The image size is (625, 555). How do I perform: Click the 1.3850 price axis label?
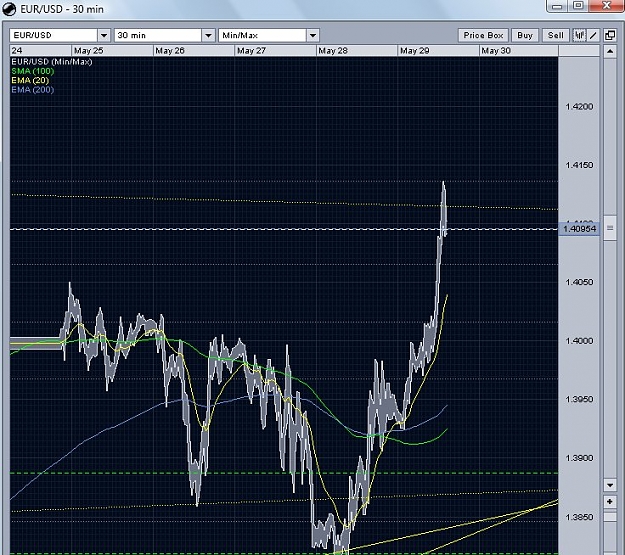(x=579, y=517)
